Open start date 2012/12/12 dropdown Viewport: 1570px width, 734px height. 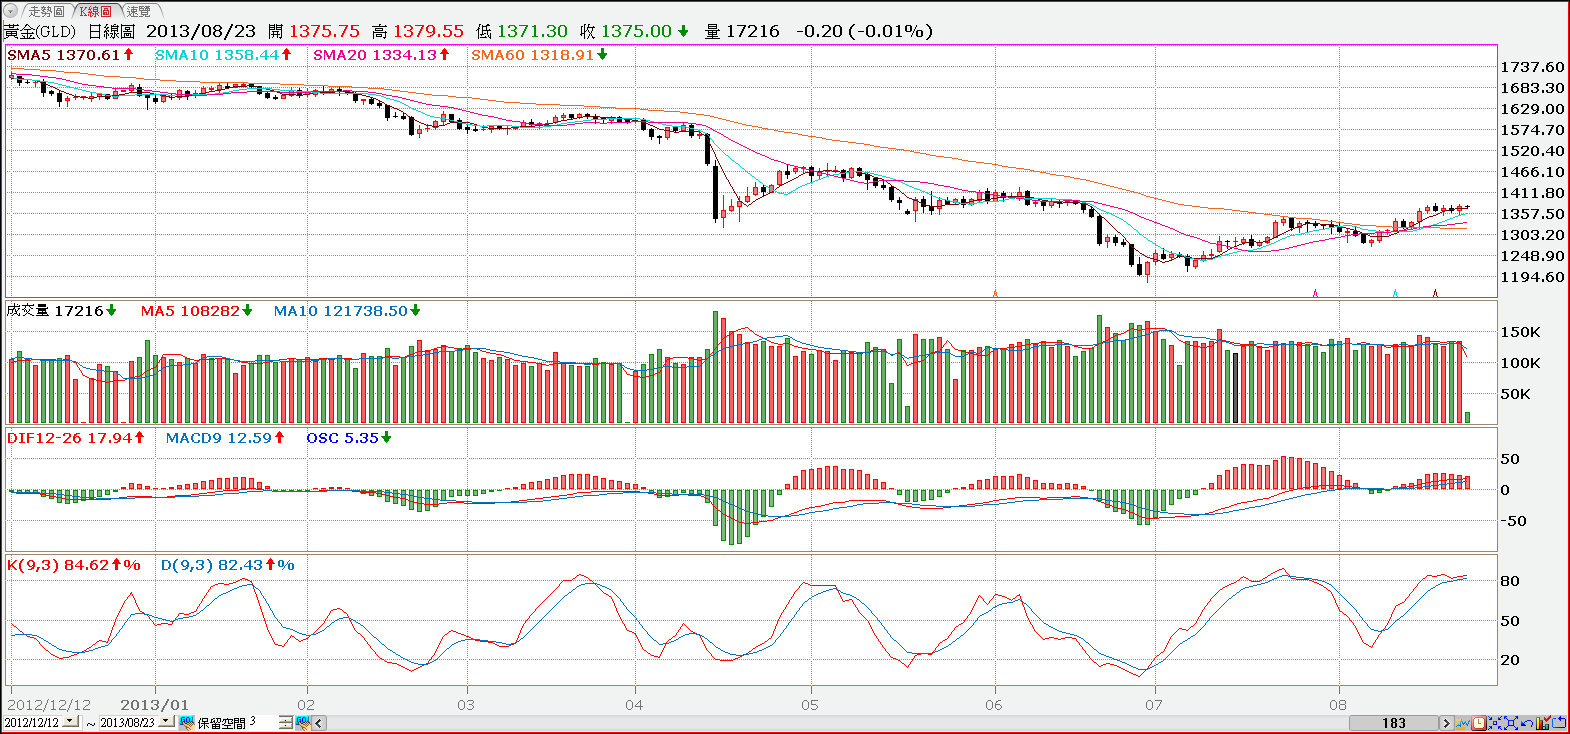point(70,722)
